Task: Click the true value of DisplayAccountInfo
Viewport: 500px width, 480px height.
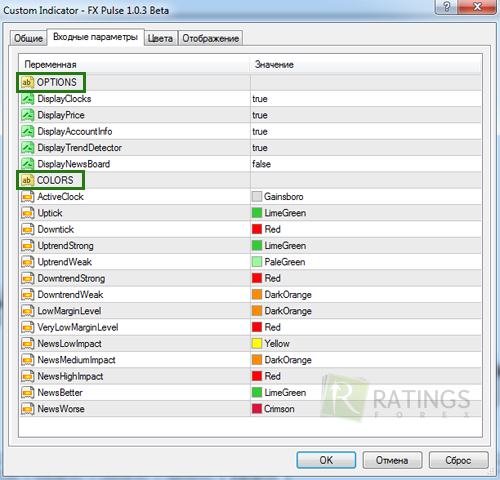Action: click(x=260, y=132)
